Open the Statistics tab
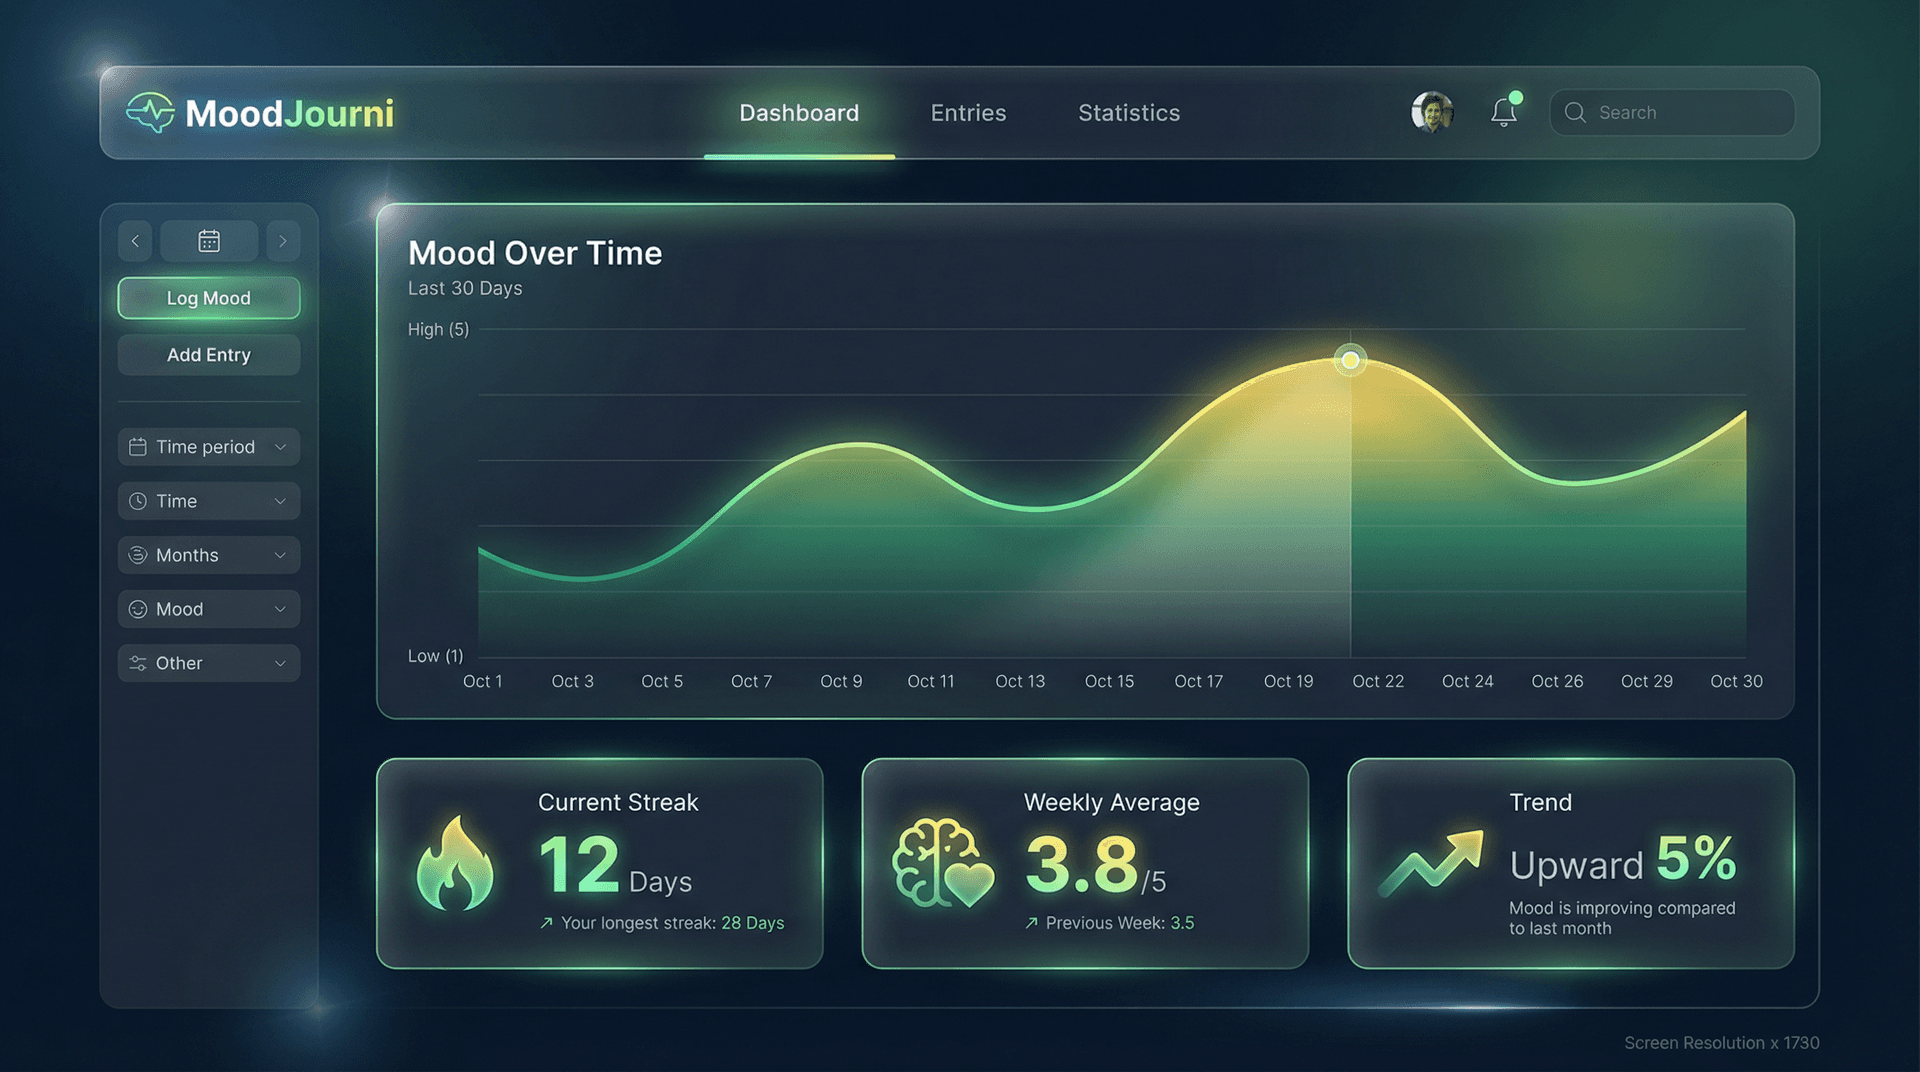The image size is (1920, 1072). tap(1128, 113)
